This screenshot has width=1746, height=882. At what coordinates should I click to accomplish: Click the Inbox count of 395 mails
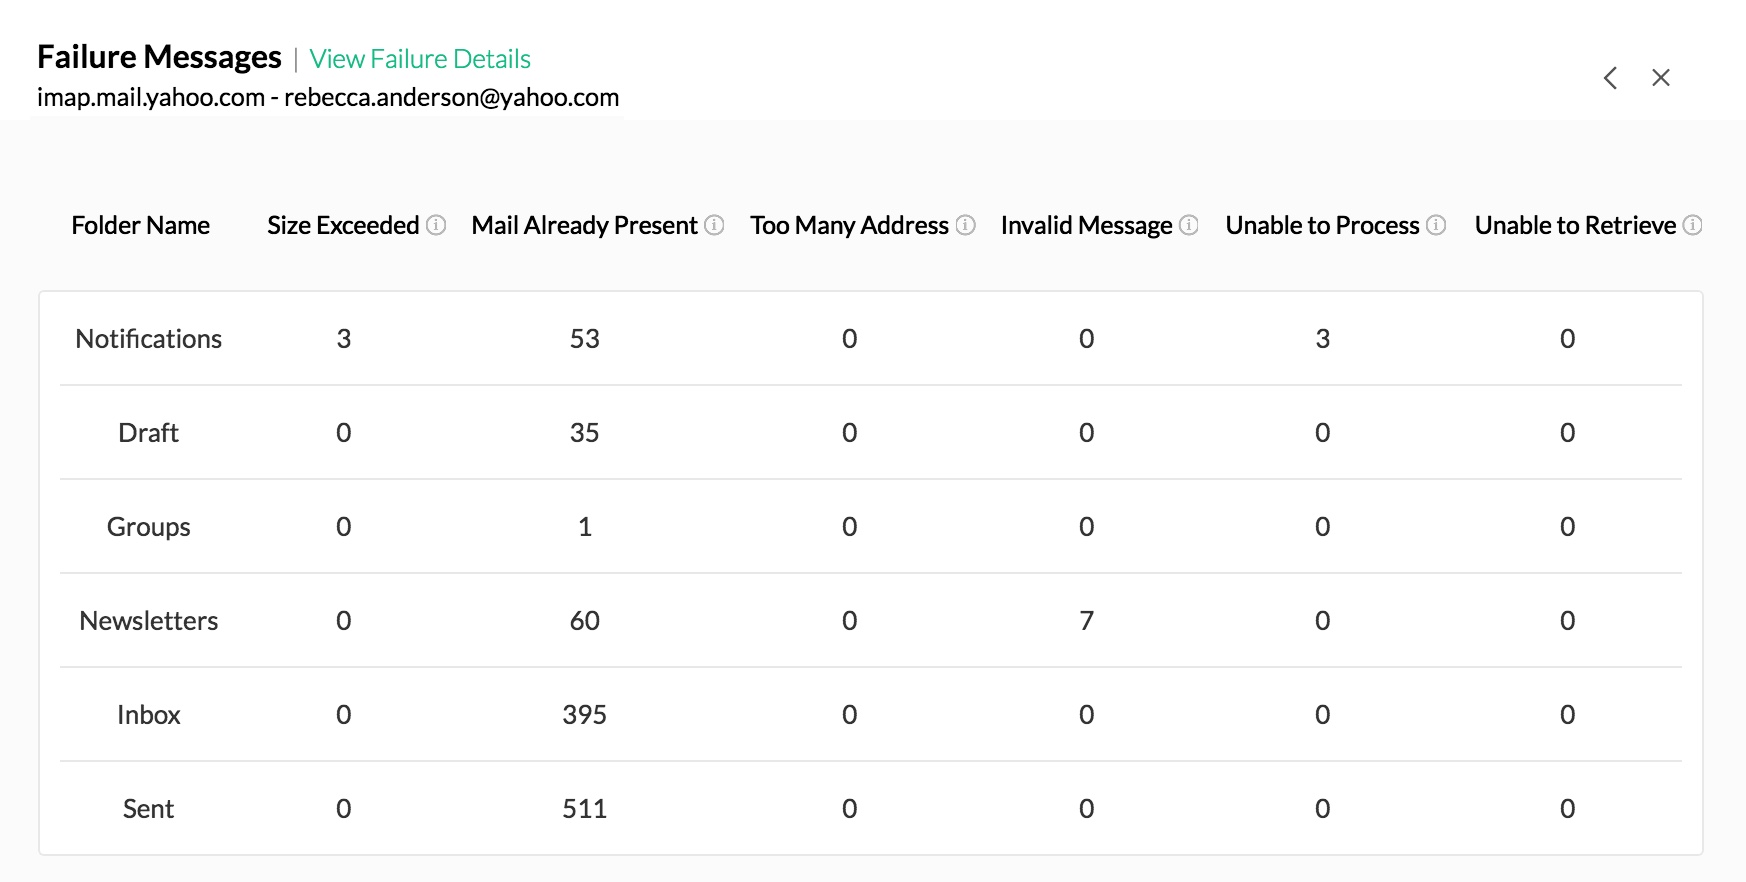point(585,715)
